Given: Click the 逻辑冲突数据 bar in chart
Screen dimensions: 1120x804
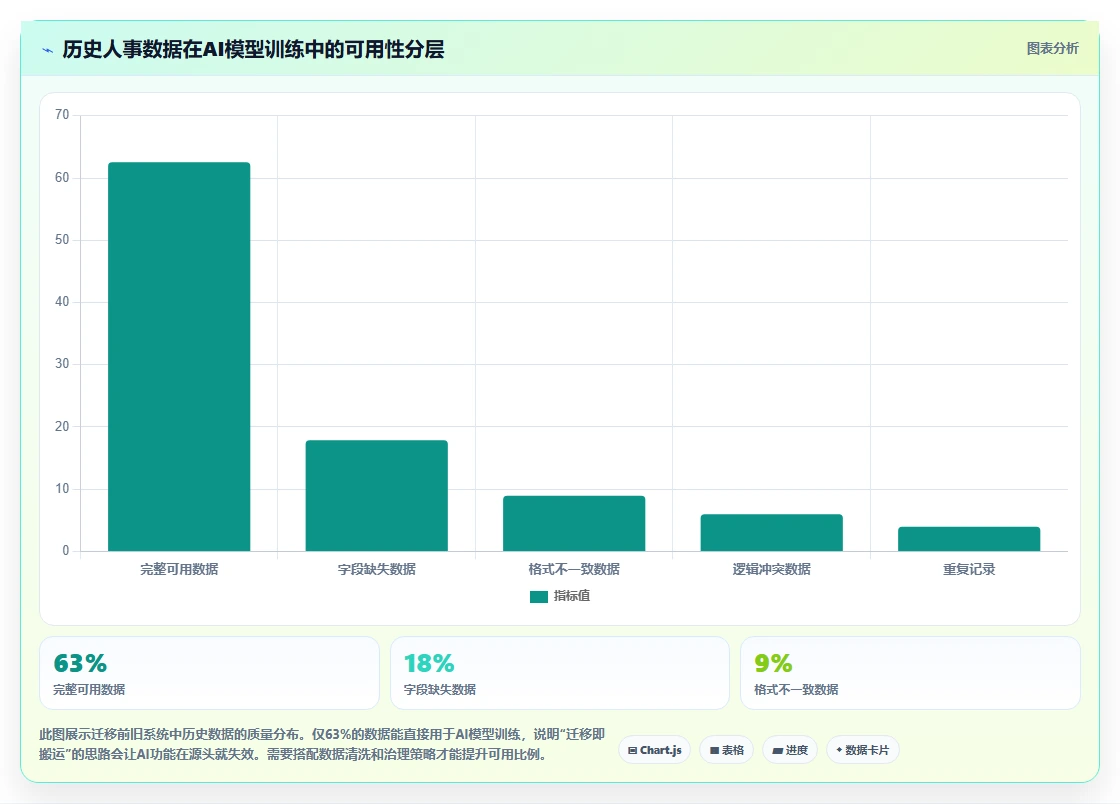Looking at the screenshot, I should coord(771,533).
